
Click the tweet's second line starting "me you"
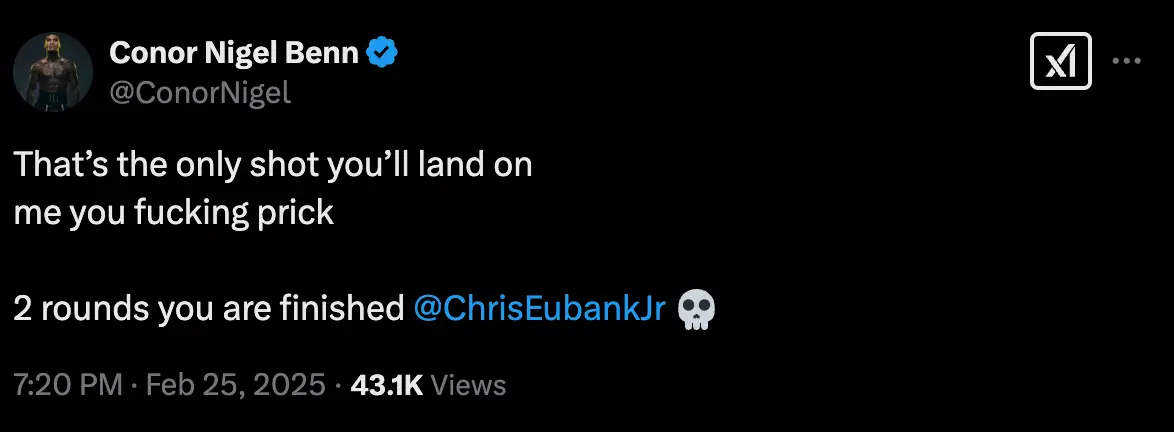[x=173, y=213]
